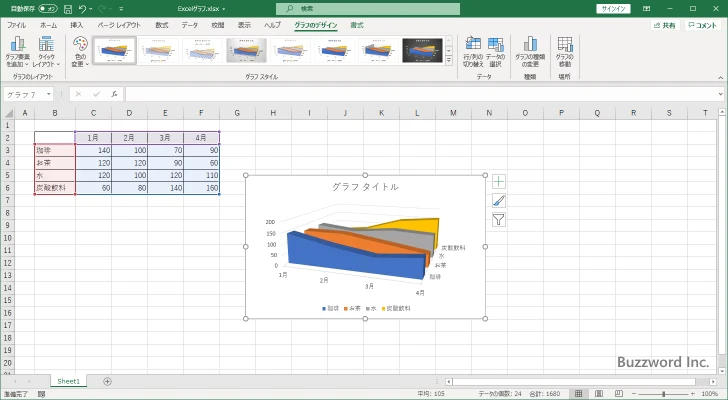Switch to Page Layout view icon
Image resolution: width=728 pixels, height=400 pixels.
598,394
